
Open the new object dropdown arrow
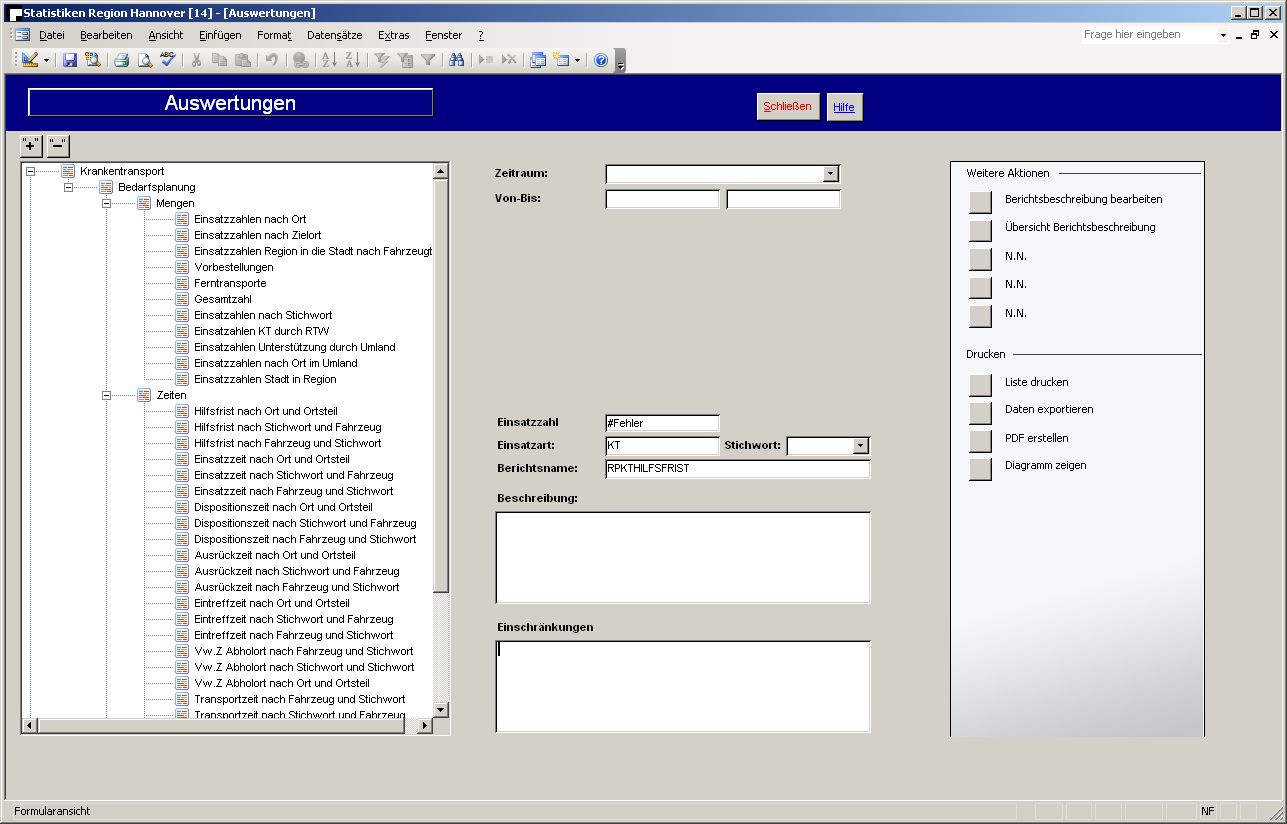pyautogui.click(x=577, y=60)
